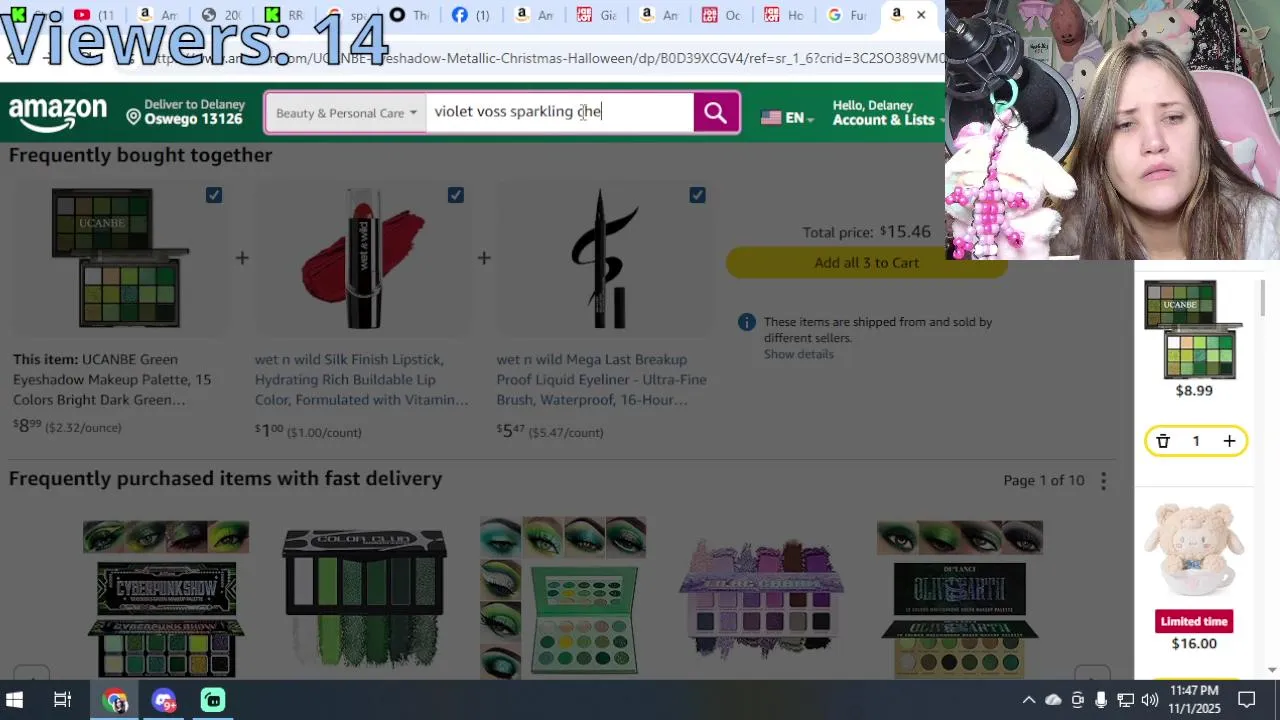Switch to the 'RR' green K tab

tap(284, 15)
